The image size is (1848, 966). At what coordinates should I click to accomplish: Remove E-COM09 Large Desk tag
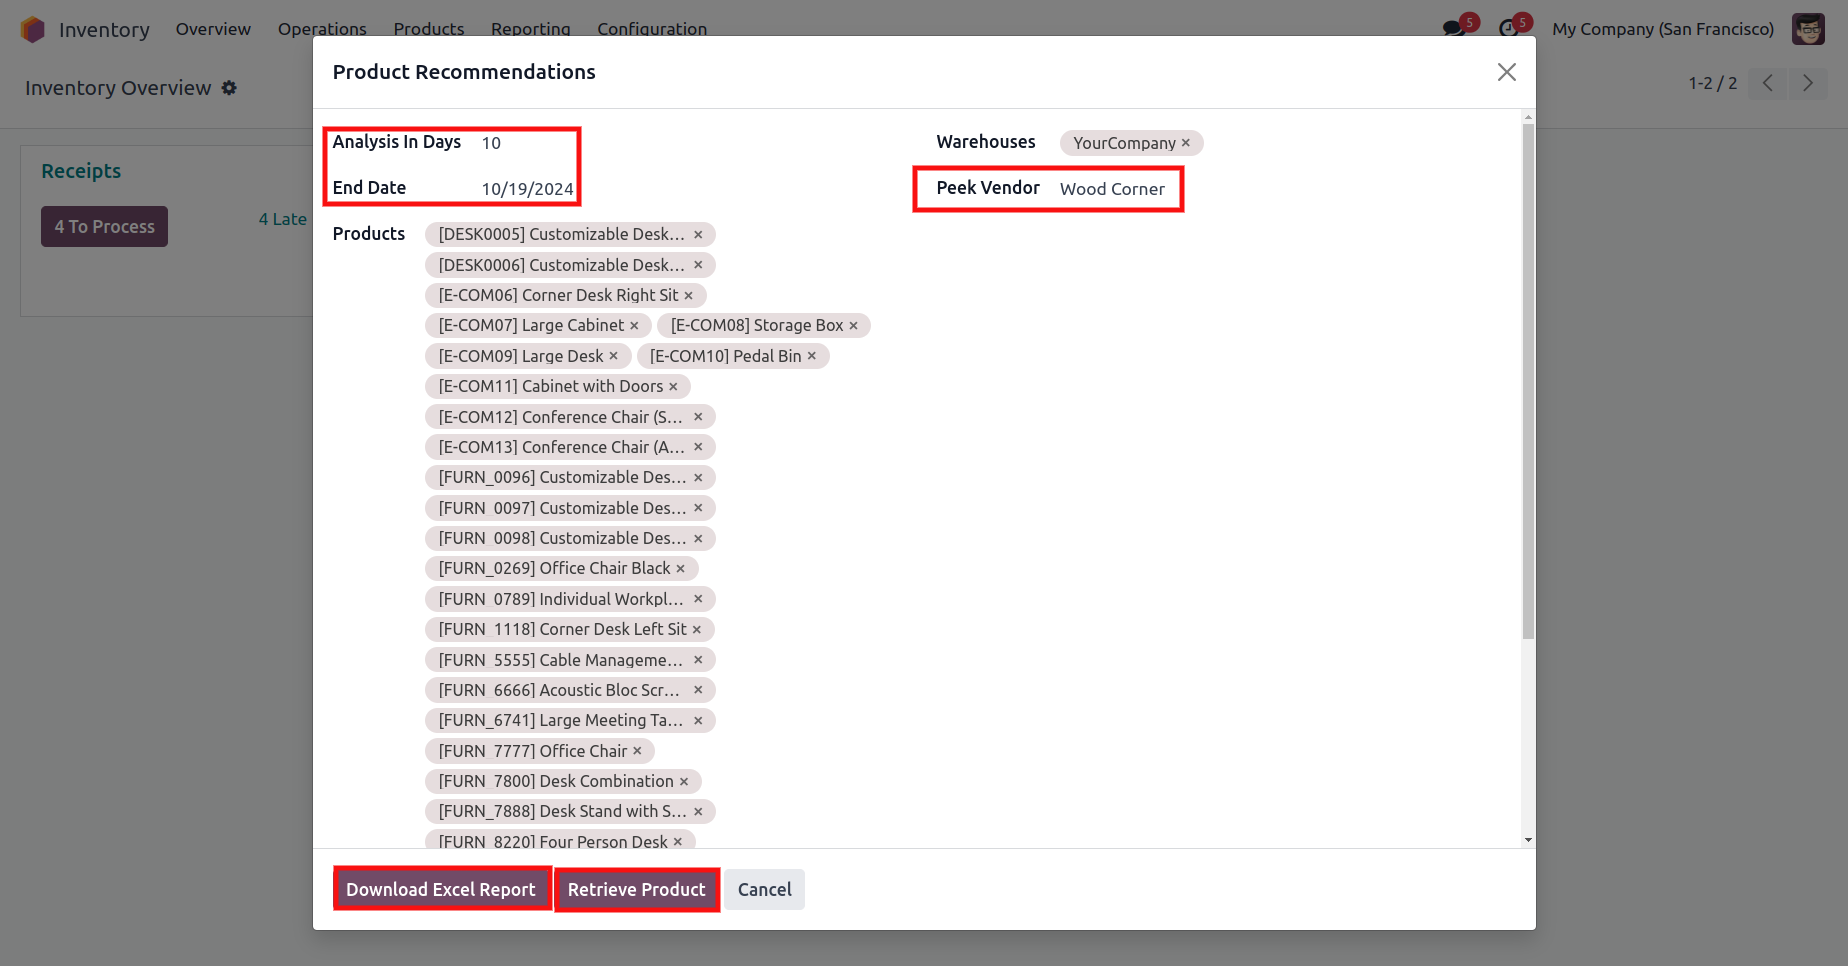click(x=613, y=356)
